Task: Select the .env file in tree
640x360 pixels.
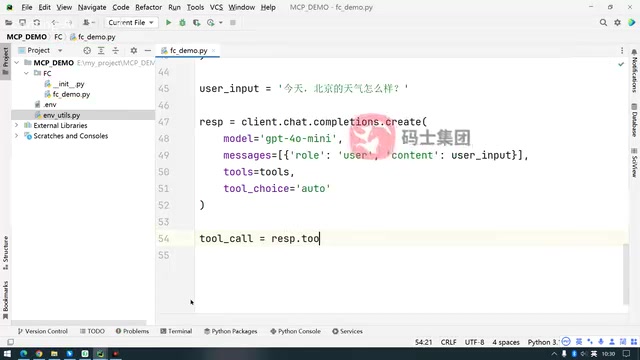Action: point(50,104)
